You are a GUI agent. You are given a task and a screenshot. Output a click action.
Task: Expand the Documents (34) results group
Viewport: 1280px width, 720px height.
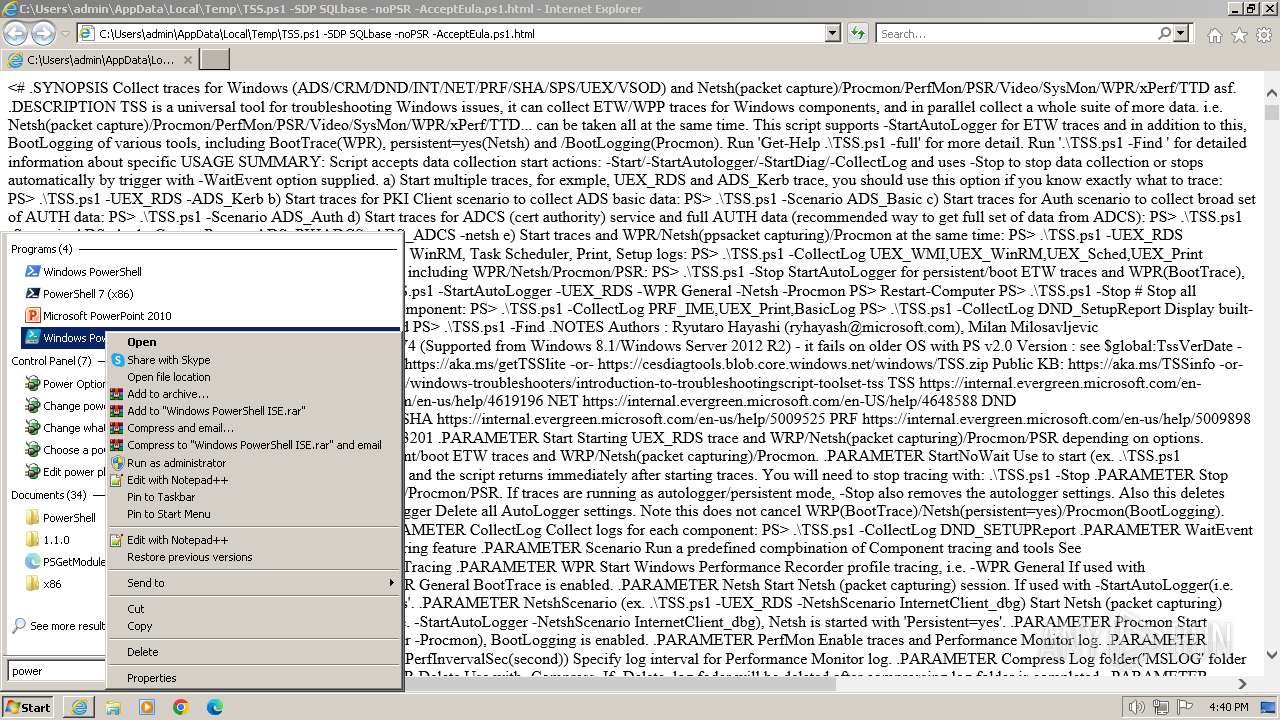pos(49,495)
